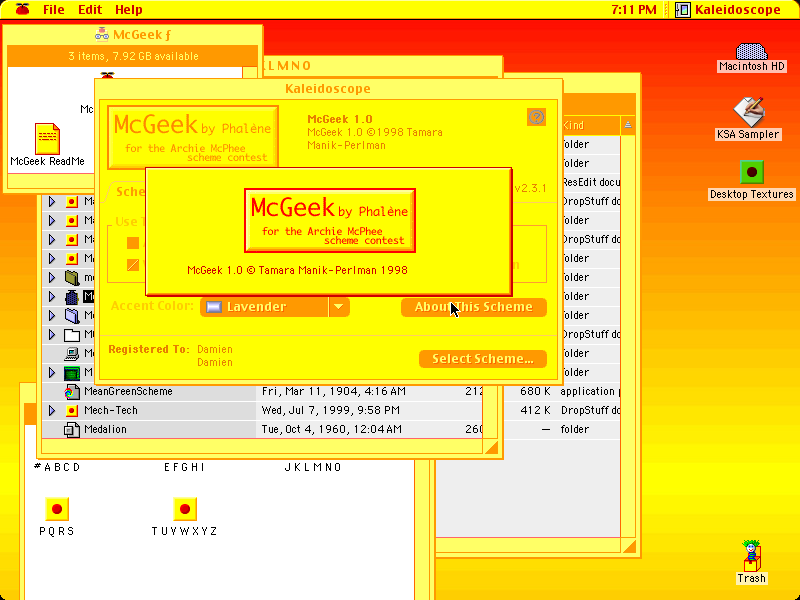This screenshot has height=600, width=800.
Task: Click the "# A B C D" label
Action: tap(57, 467)
